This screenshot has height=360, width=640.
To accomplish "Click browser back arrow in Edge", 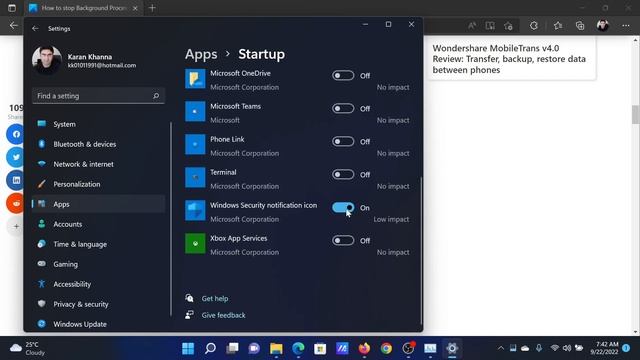I will click(x=13, y=25).
